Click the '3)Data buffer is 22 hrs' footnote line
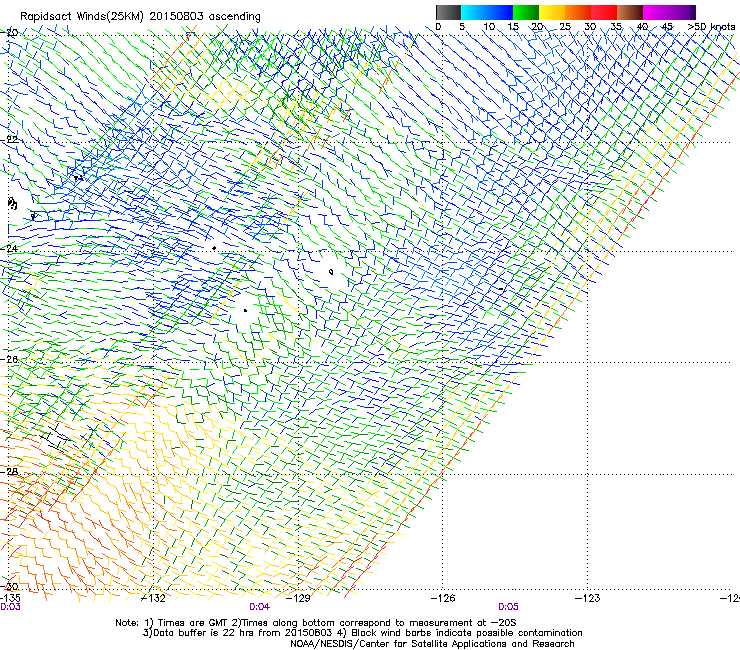The image size is (740, 650). [x=362, y=633]
